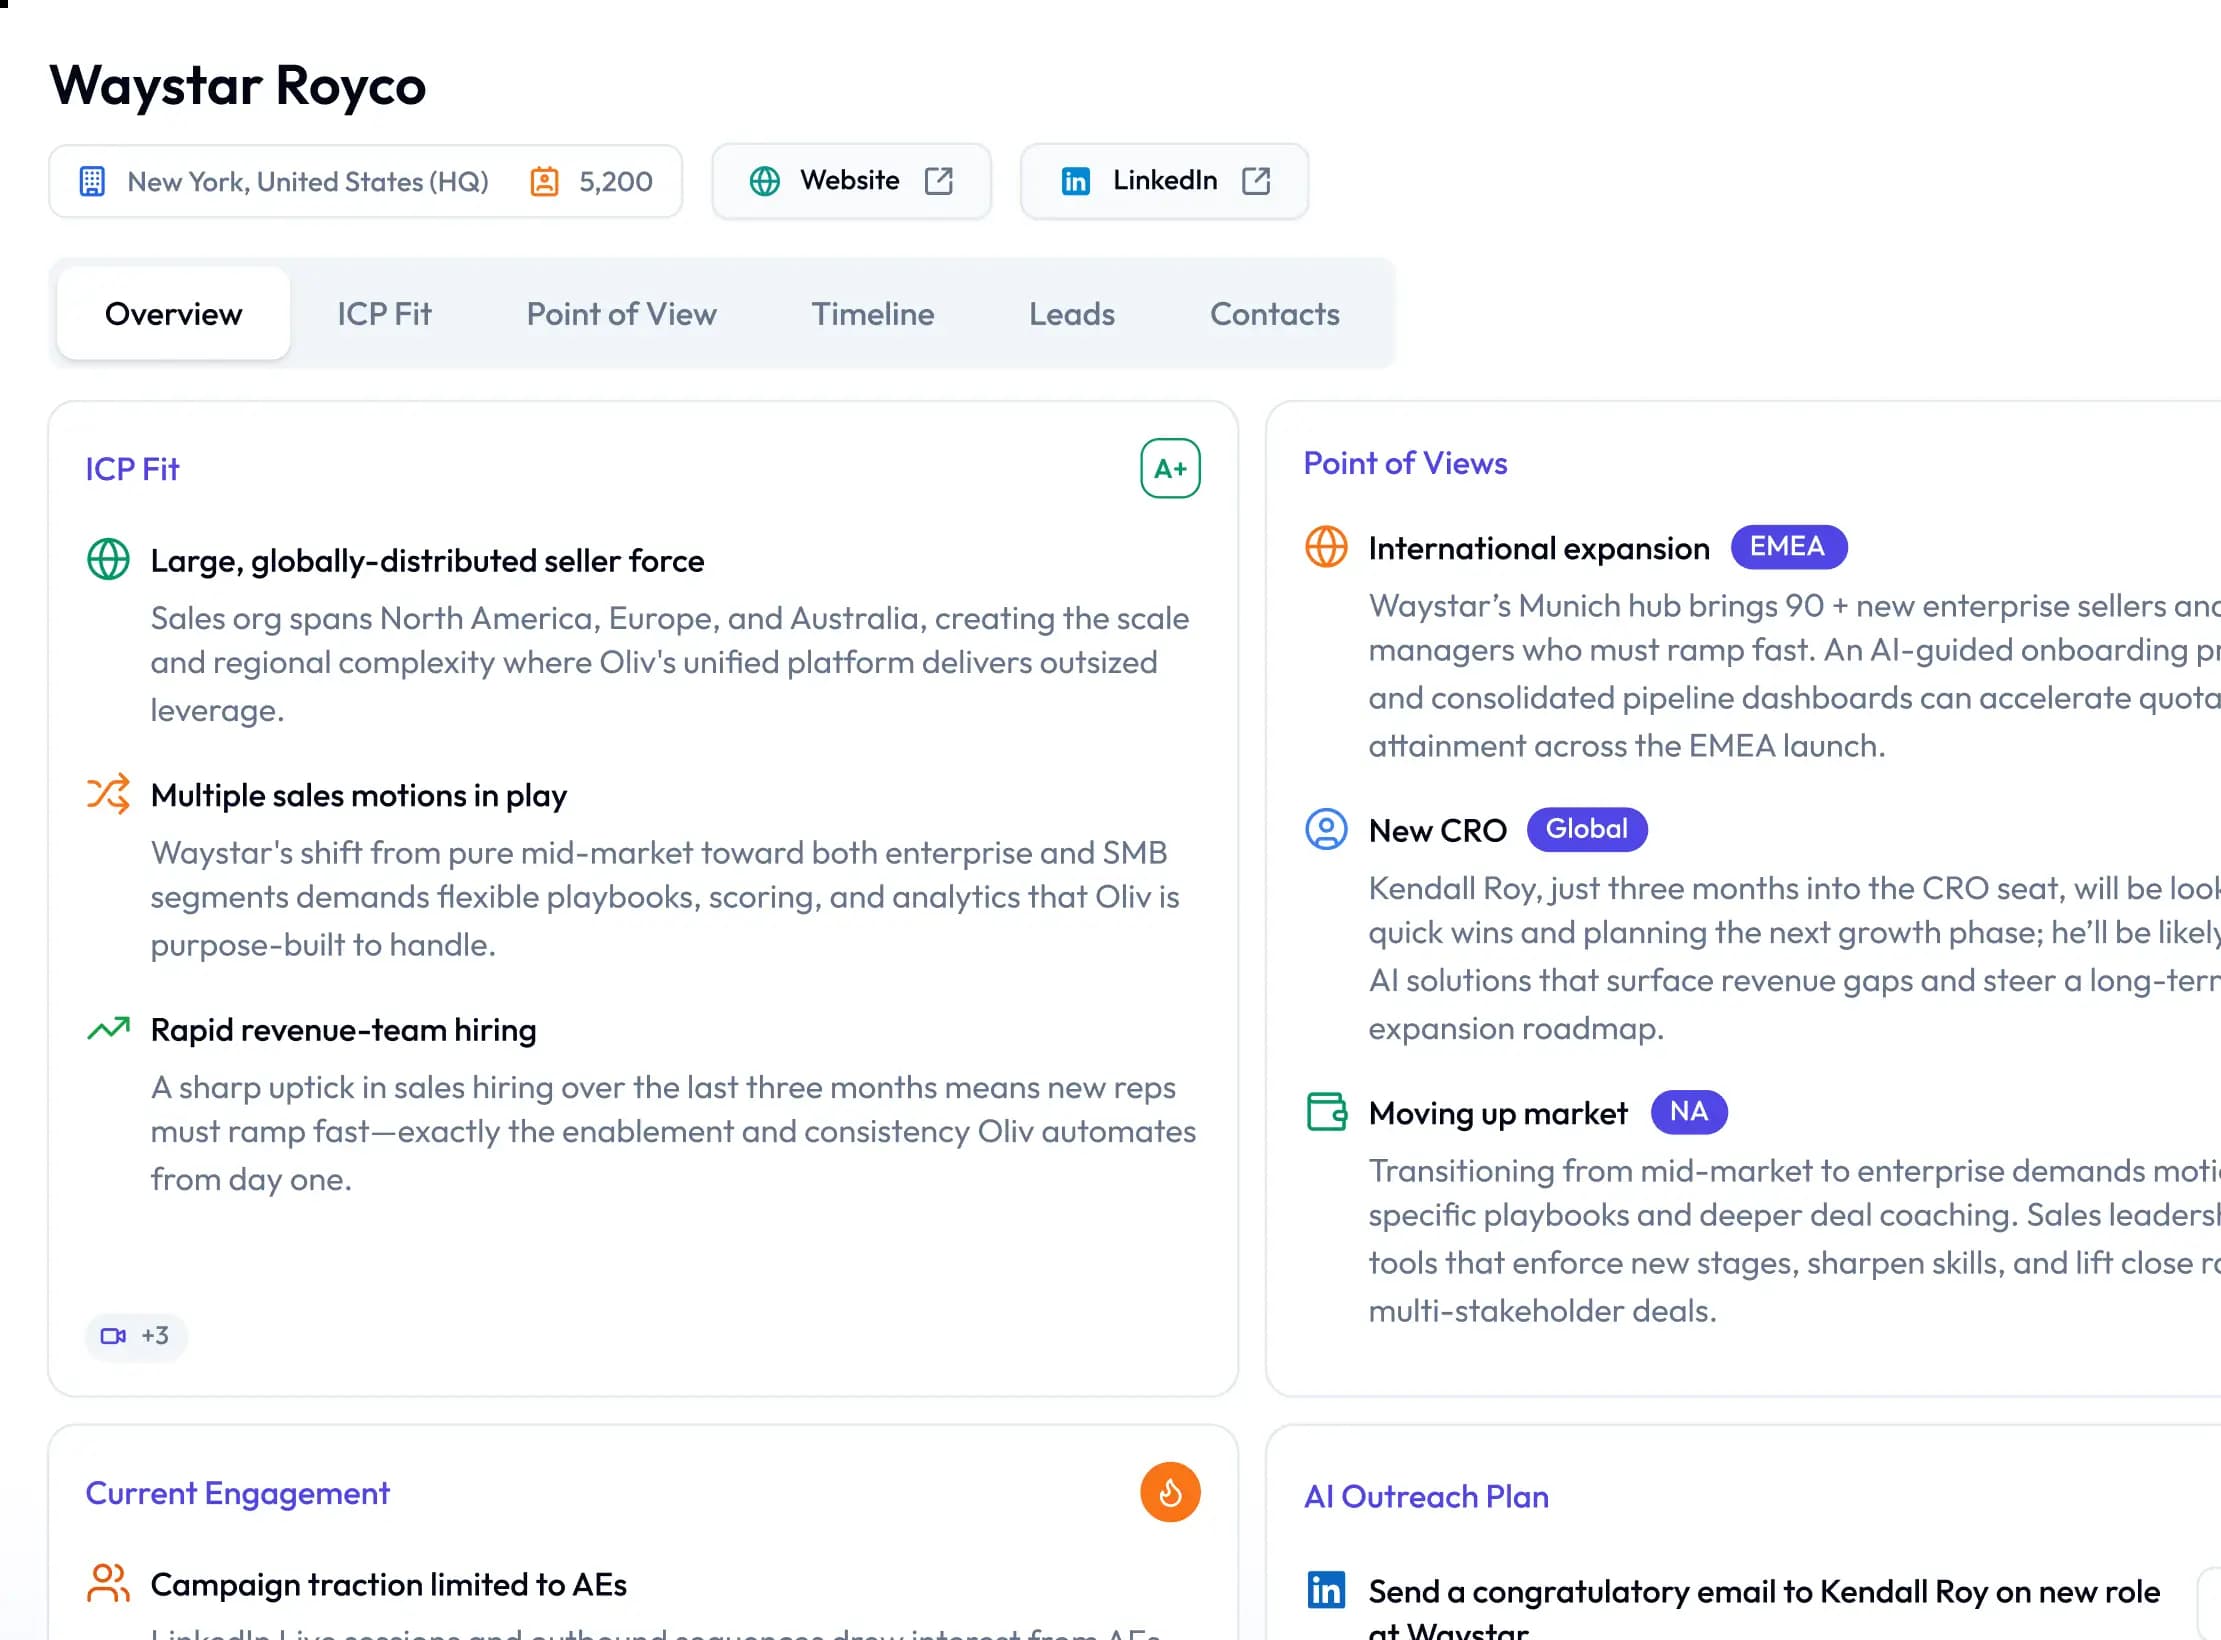Click the video camera +3 chip

pos(136,1336)
